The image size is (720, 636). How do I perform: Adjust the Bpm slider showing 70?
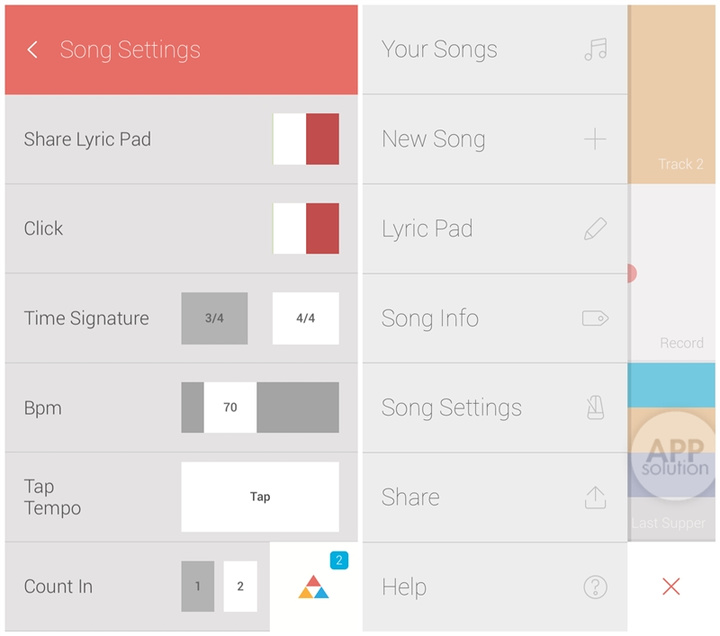click(230, 408)
